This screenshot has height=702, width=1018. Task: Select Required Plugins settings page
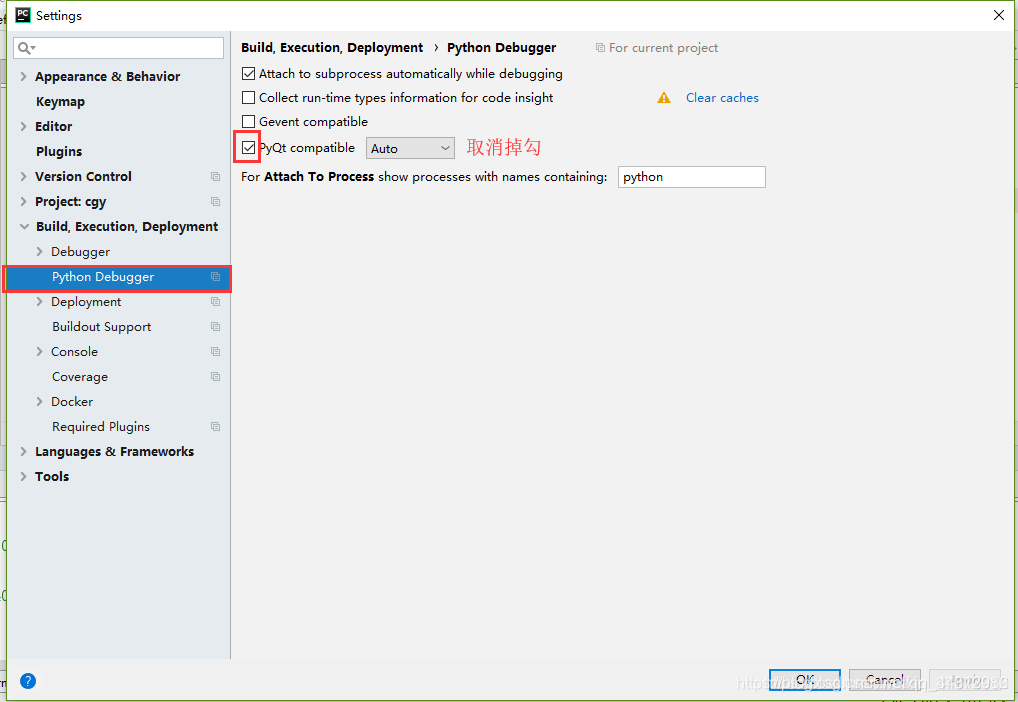(x=101, y=427)
